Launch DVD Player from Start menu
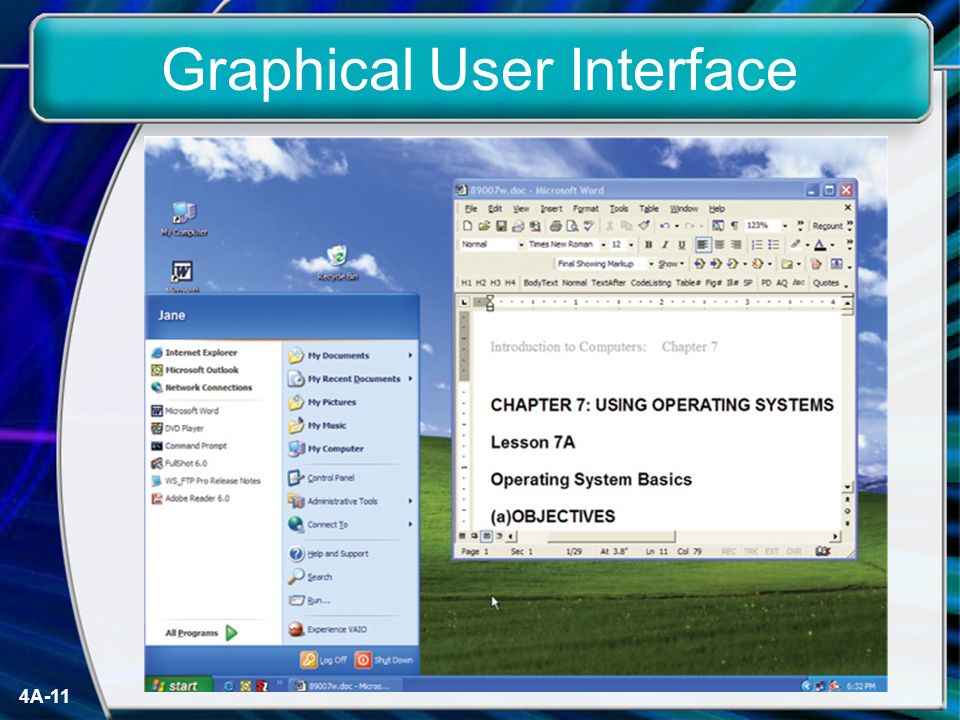Screen dimensions: 960x720 click(x=178, y=429)
